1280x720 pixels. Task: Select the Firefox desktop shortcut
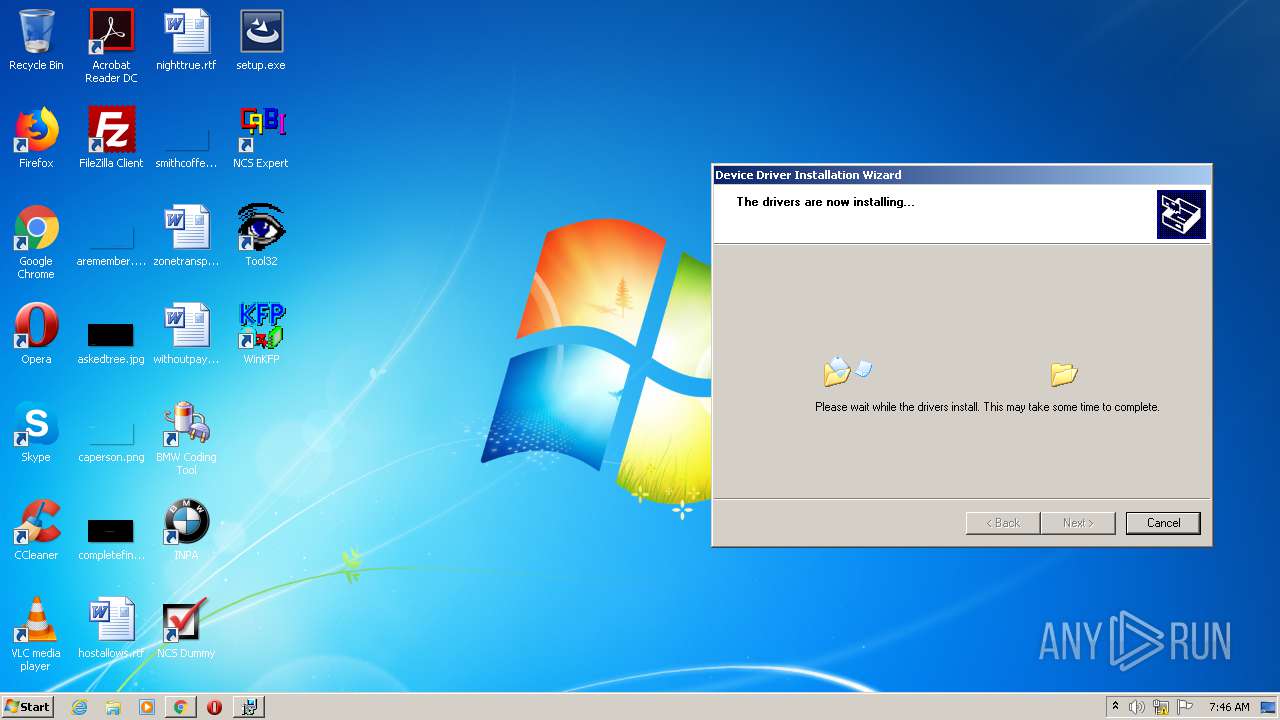point(36,138)
